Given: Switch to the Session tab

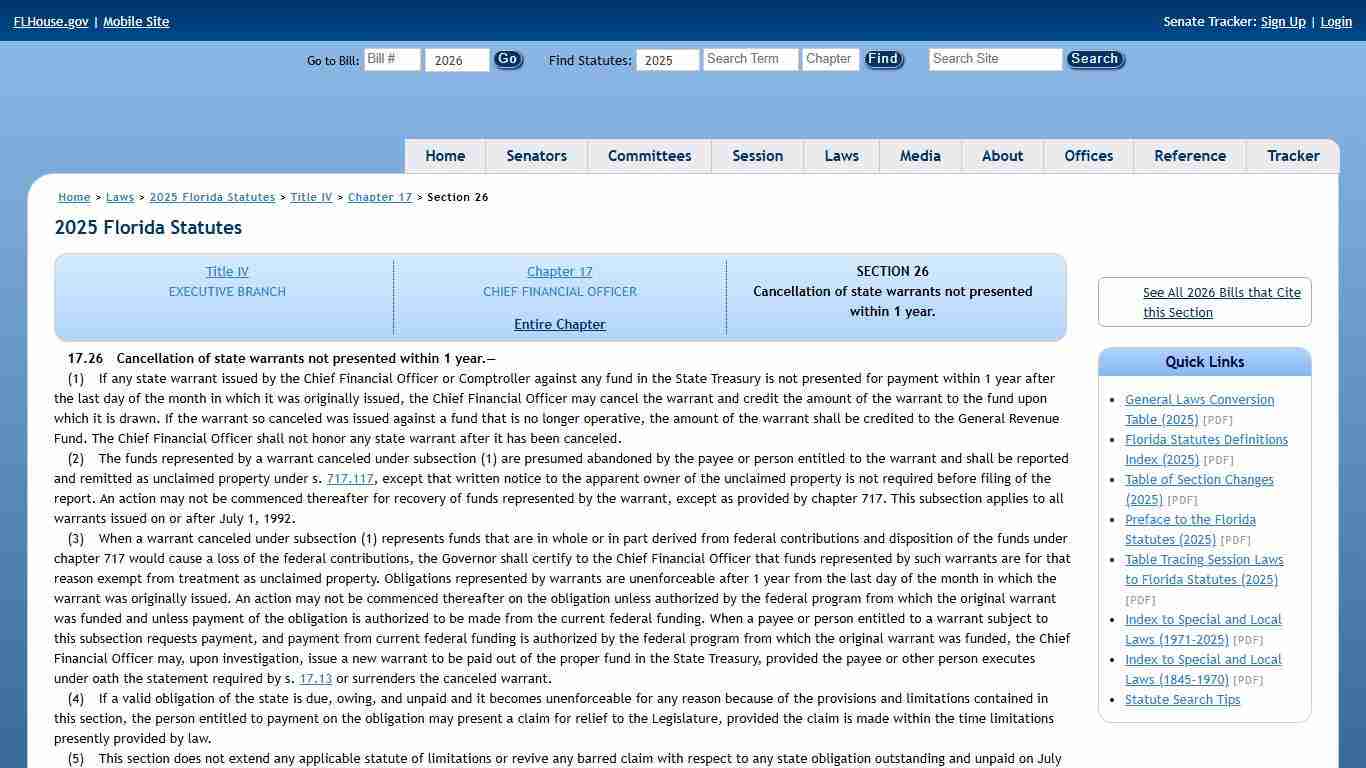Looking at the screenshot, I should click(x=757, y=156).
